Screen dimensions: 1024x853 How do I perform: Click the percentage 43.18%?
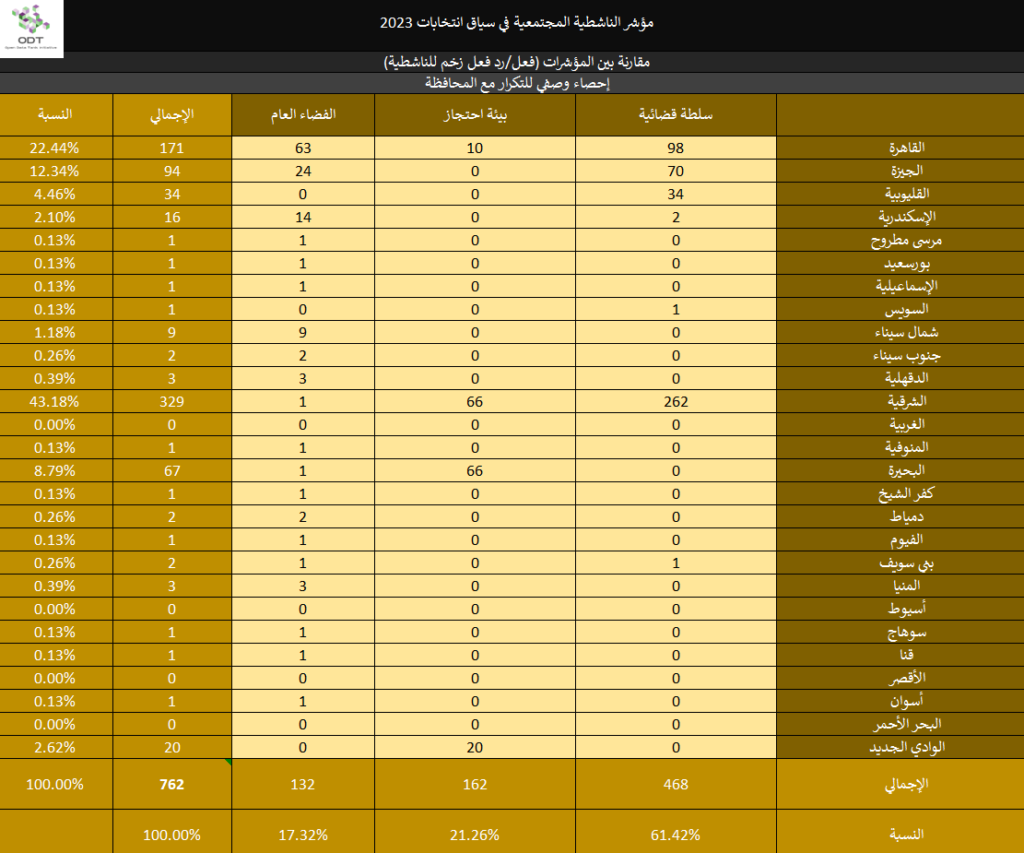pyautogui.click(x=55, y=402)
